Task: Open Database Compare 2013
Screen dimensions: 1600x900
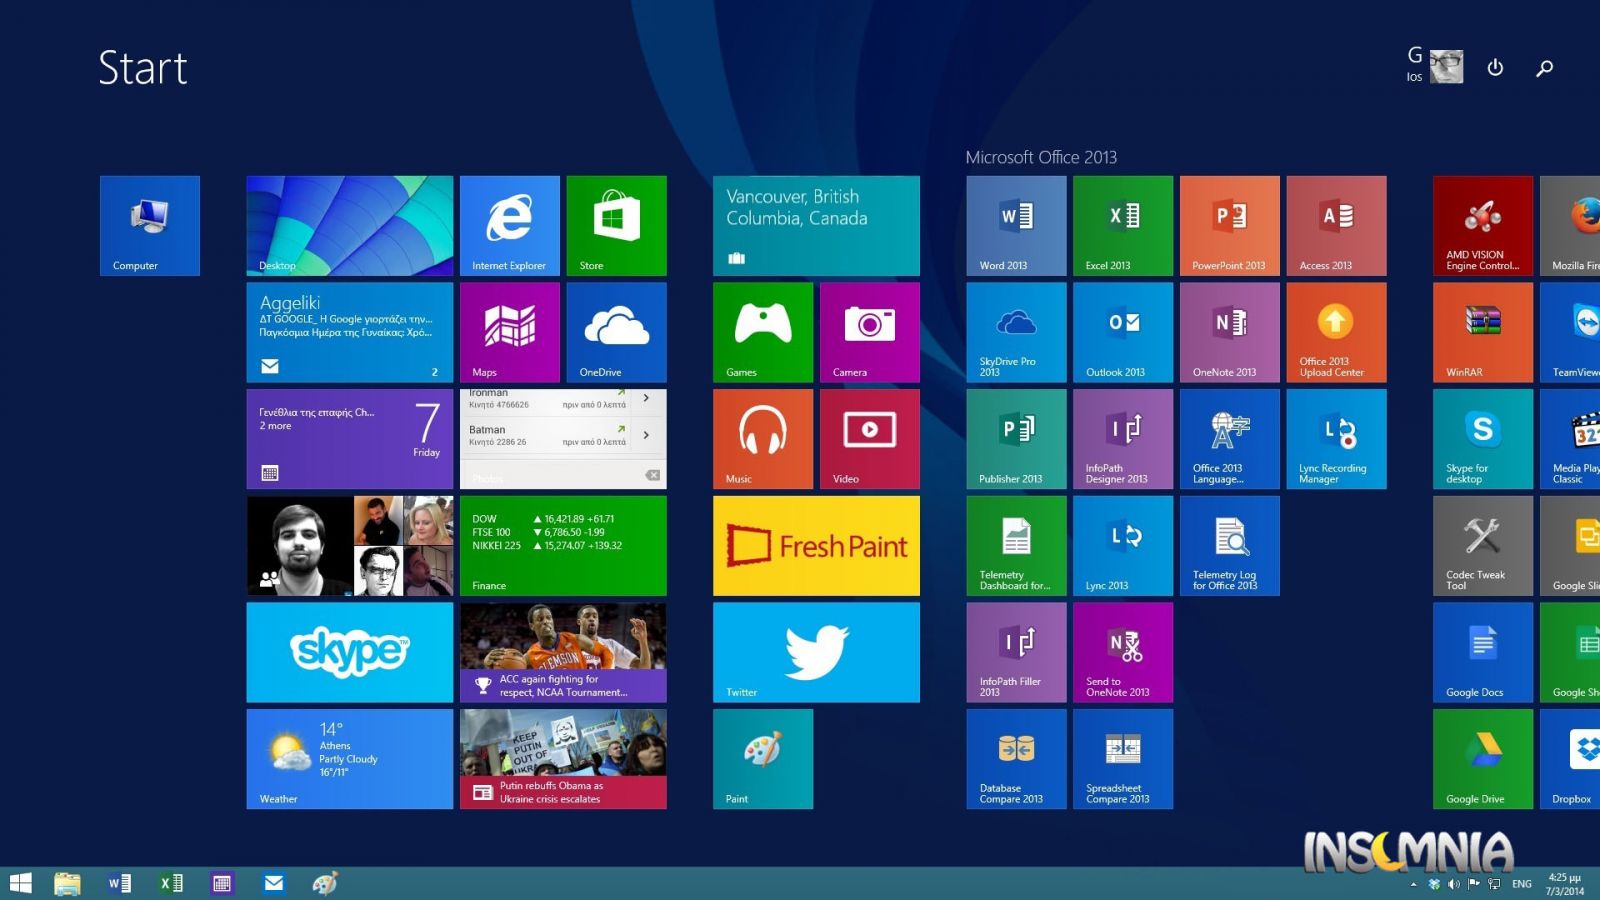Action: click(1017, 759)
